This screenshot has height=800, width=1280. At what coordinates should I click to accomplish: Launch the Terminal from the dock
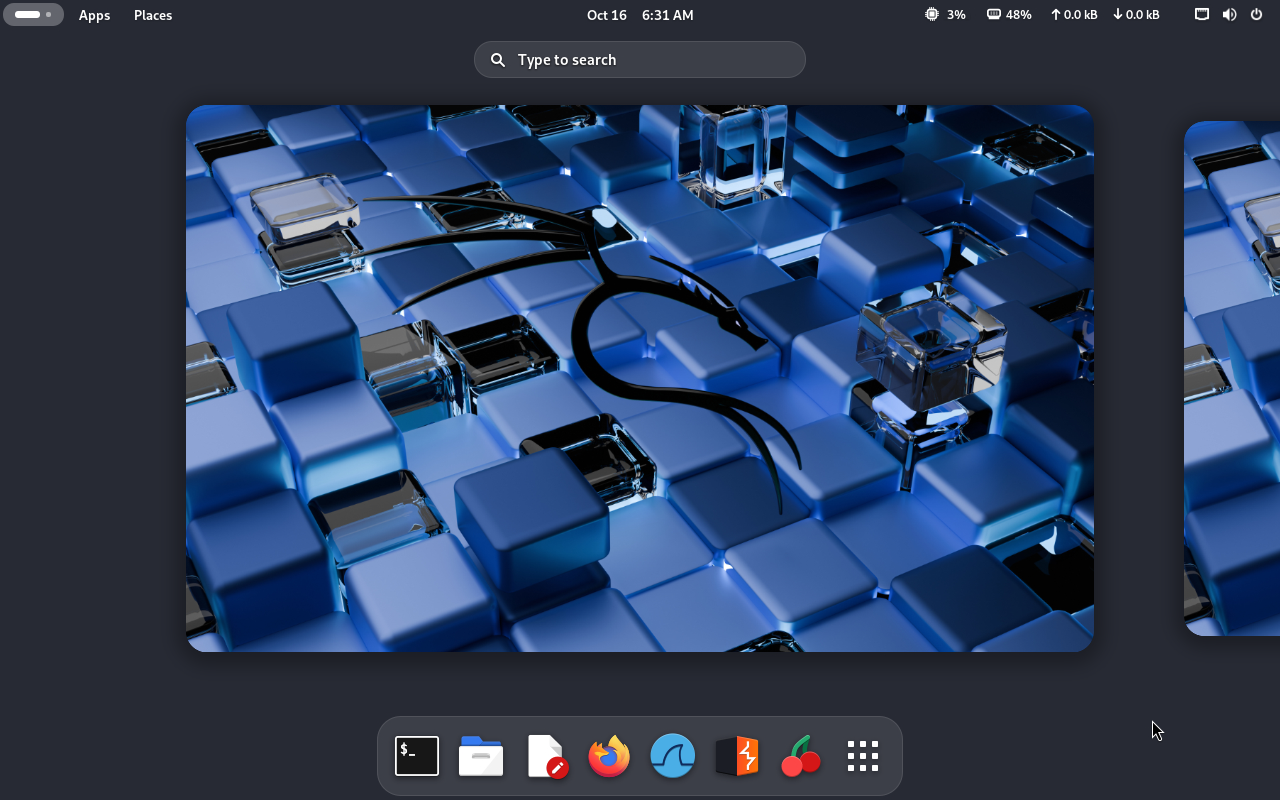click(417, 756)
